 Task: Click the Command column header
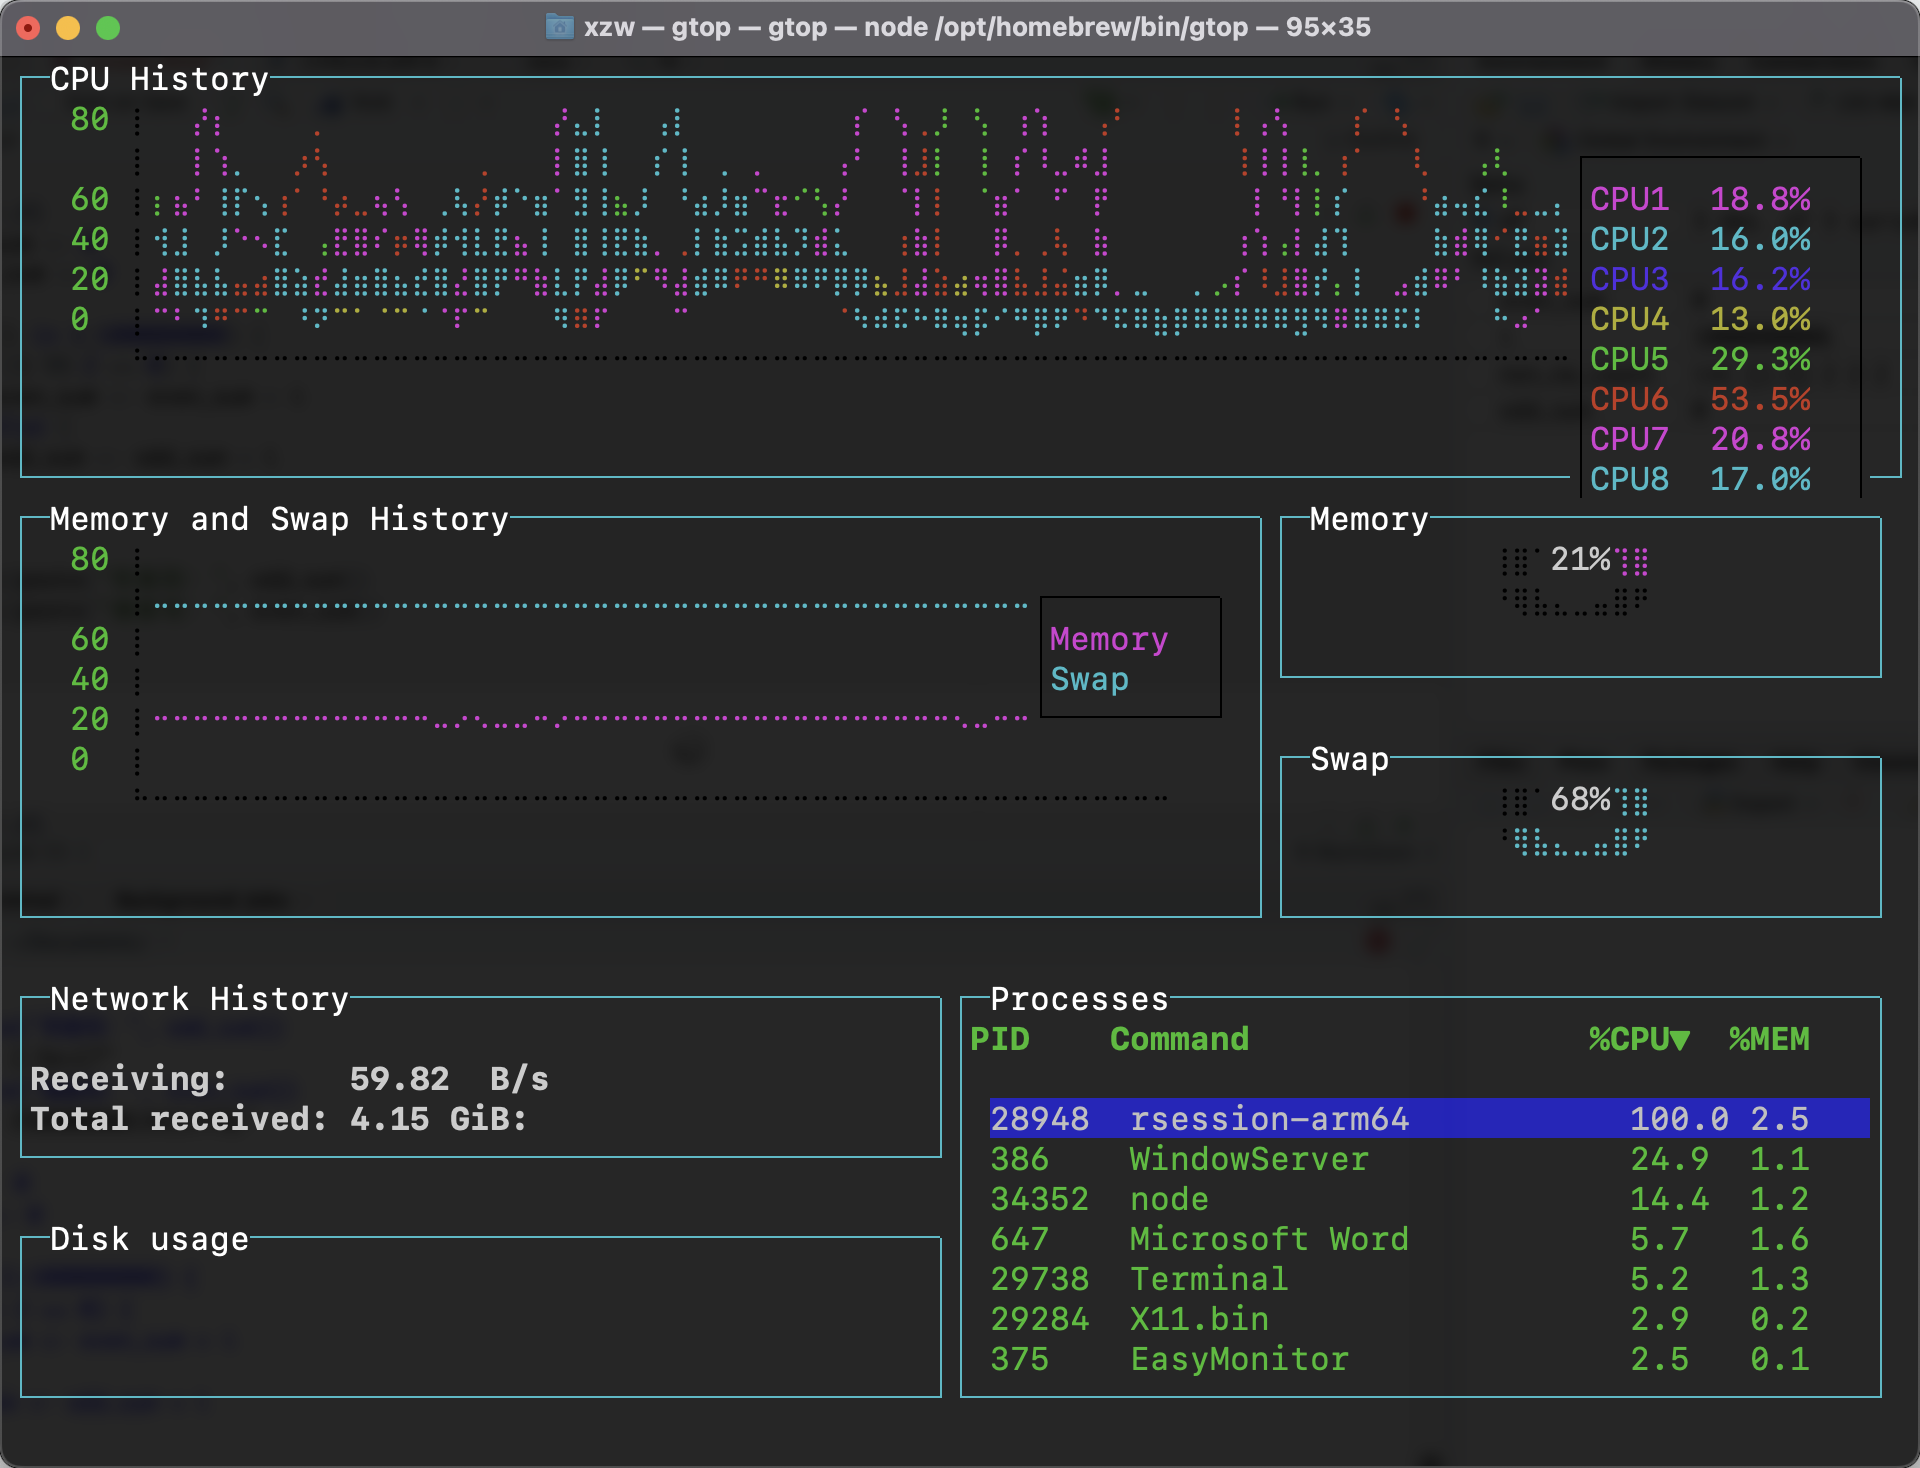tap(1179, 1039)
